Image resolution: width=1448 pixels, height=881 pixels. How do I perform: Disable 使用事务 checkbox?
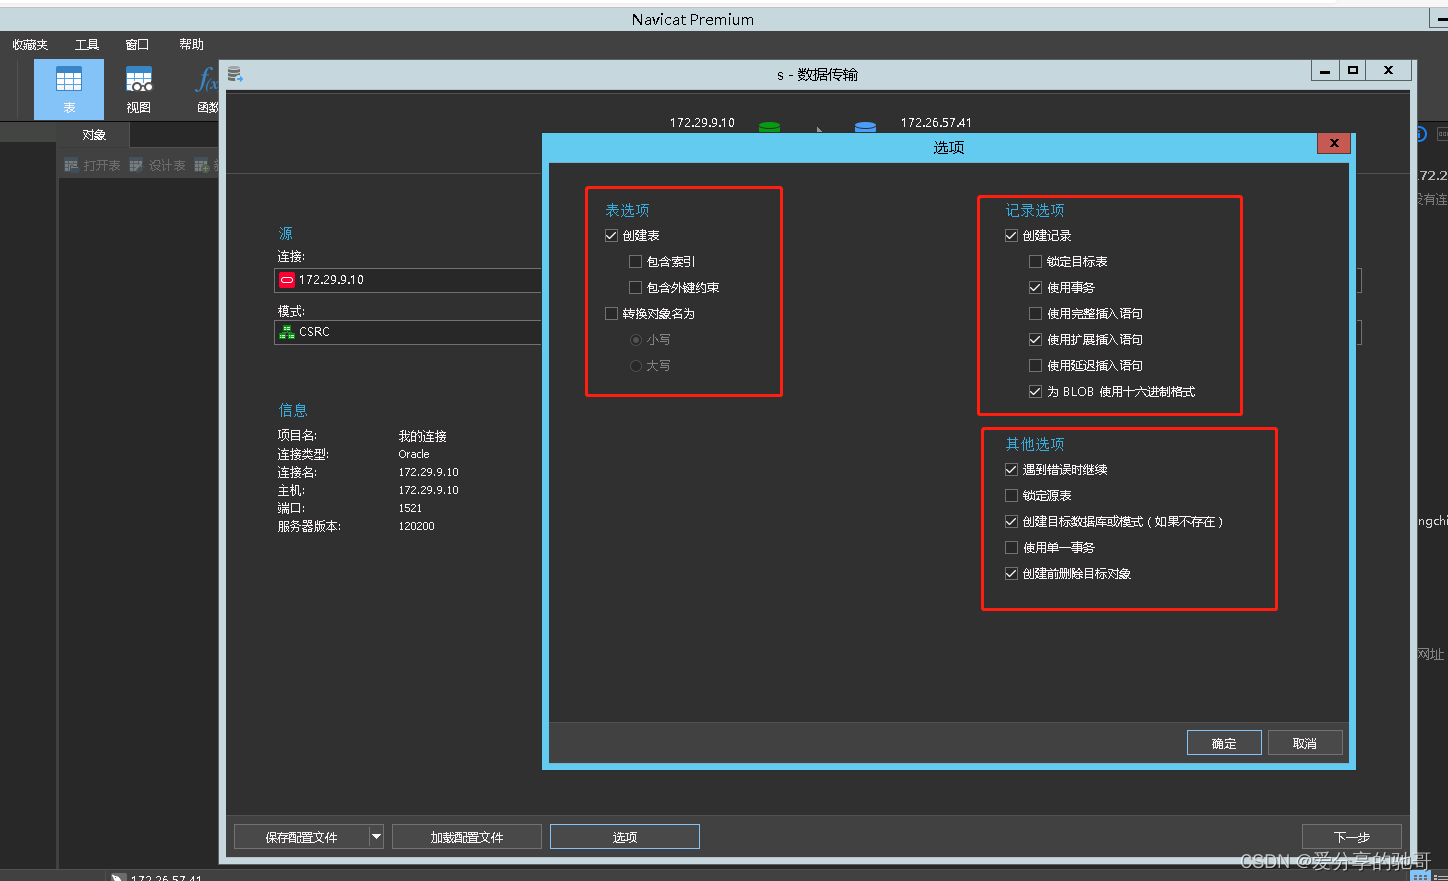point(1035,288)
